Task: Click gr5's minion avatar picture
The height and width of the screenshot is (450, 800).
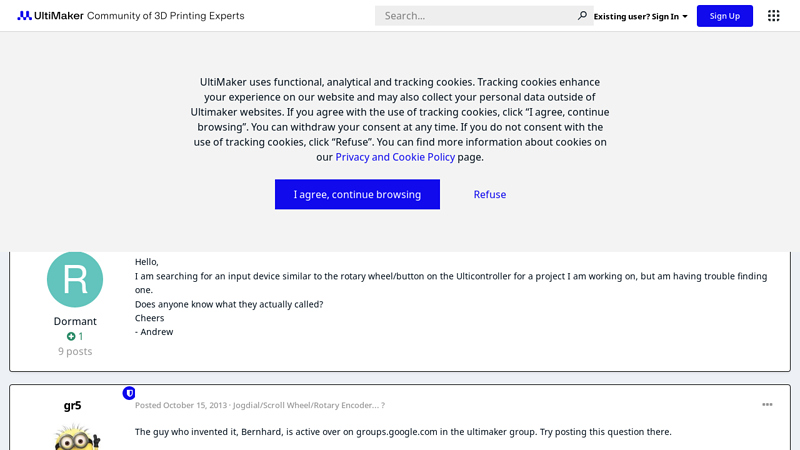Action: pos(75,437)
